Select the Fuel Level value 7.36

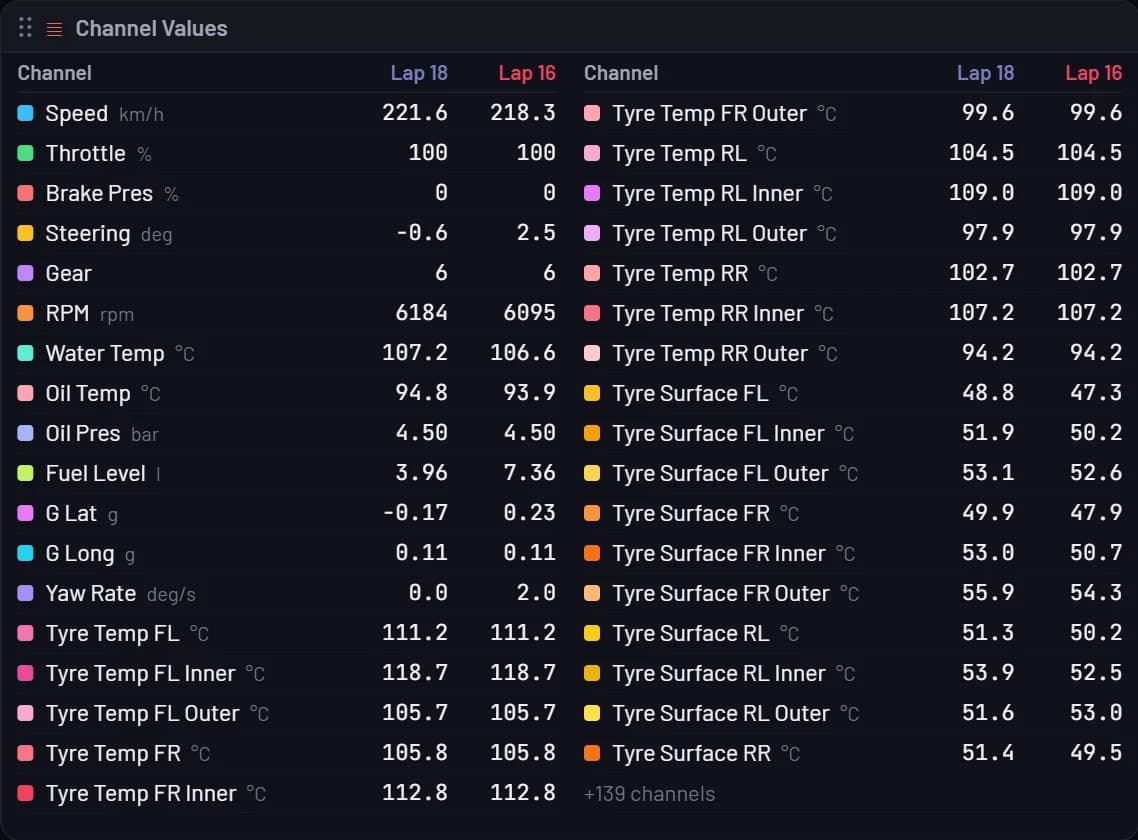(530, 473)
